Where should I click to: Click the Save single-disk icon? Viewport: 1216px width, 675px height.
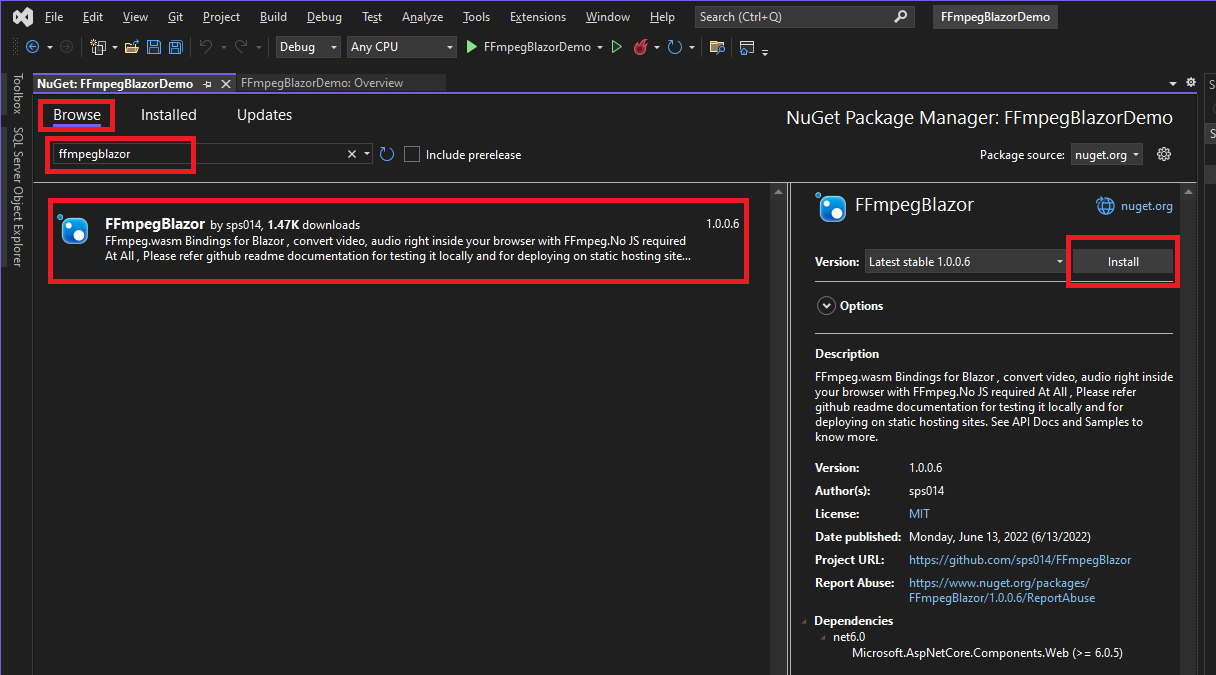pos(154,47)
